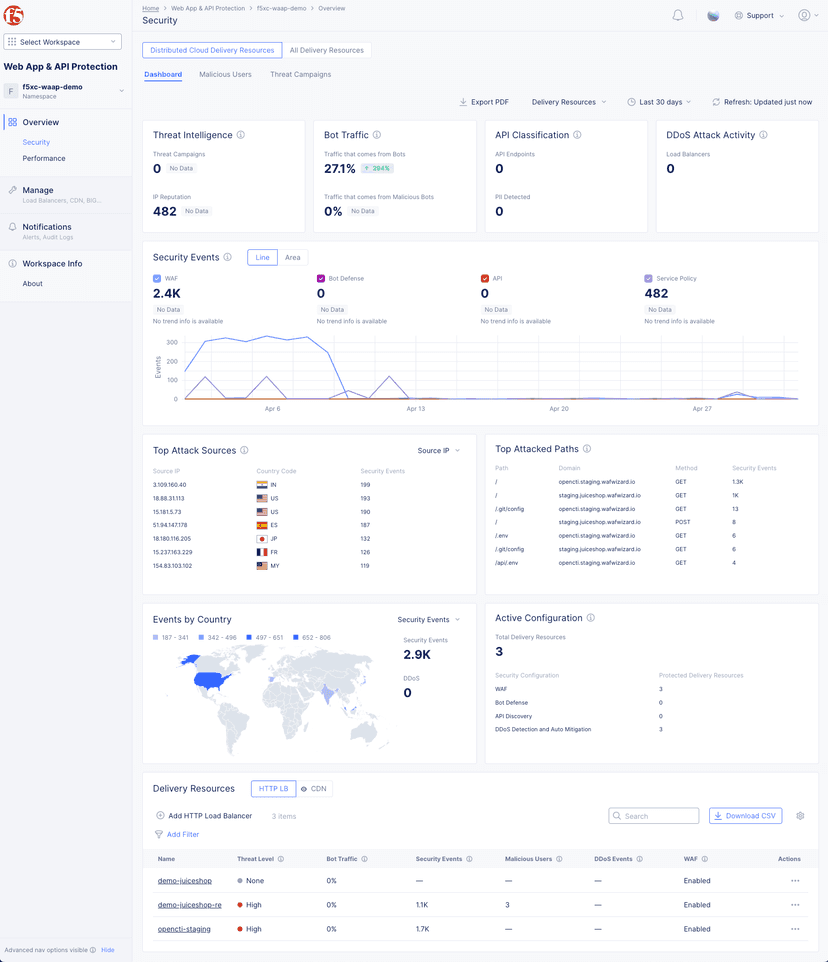Toggle the Bot Defense checkbox
Viewport: 828px width, 962px height.
tap(321, 279)
